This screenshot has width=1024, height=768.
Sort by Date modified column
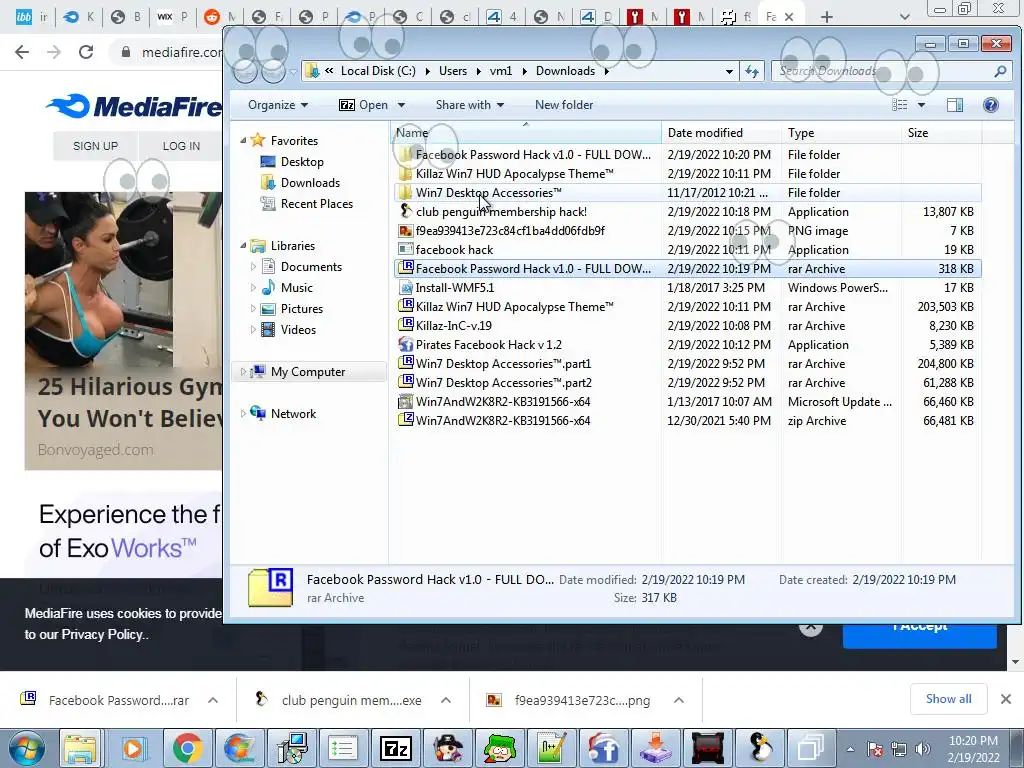tap(722, 133)
